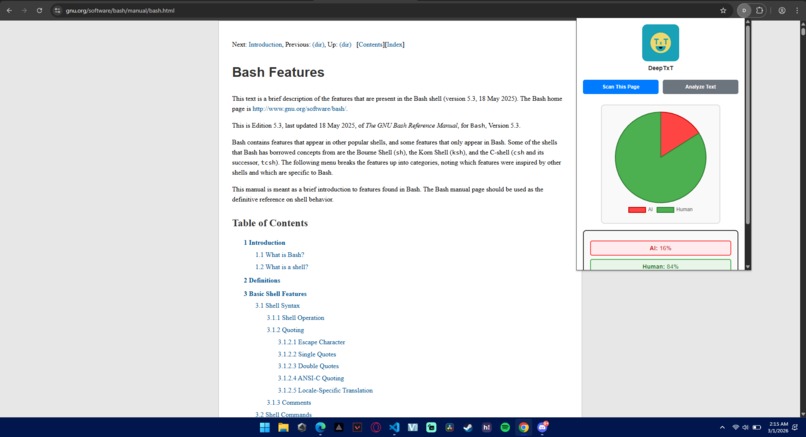This screenshot has width=806, height=437.
Task: Go forward using the browser forward arrow
Action: [24, 10]
